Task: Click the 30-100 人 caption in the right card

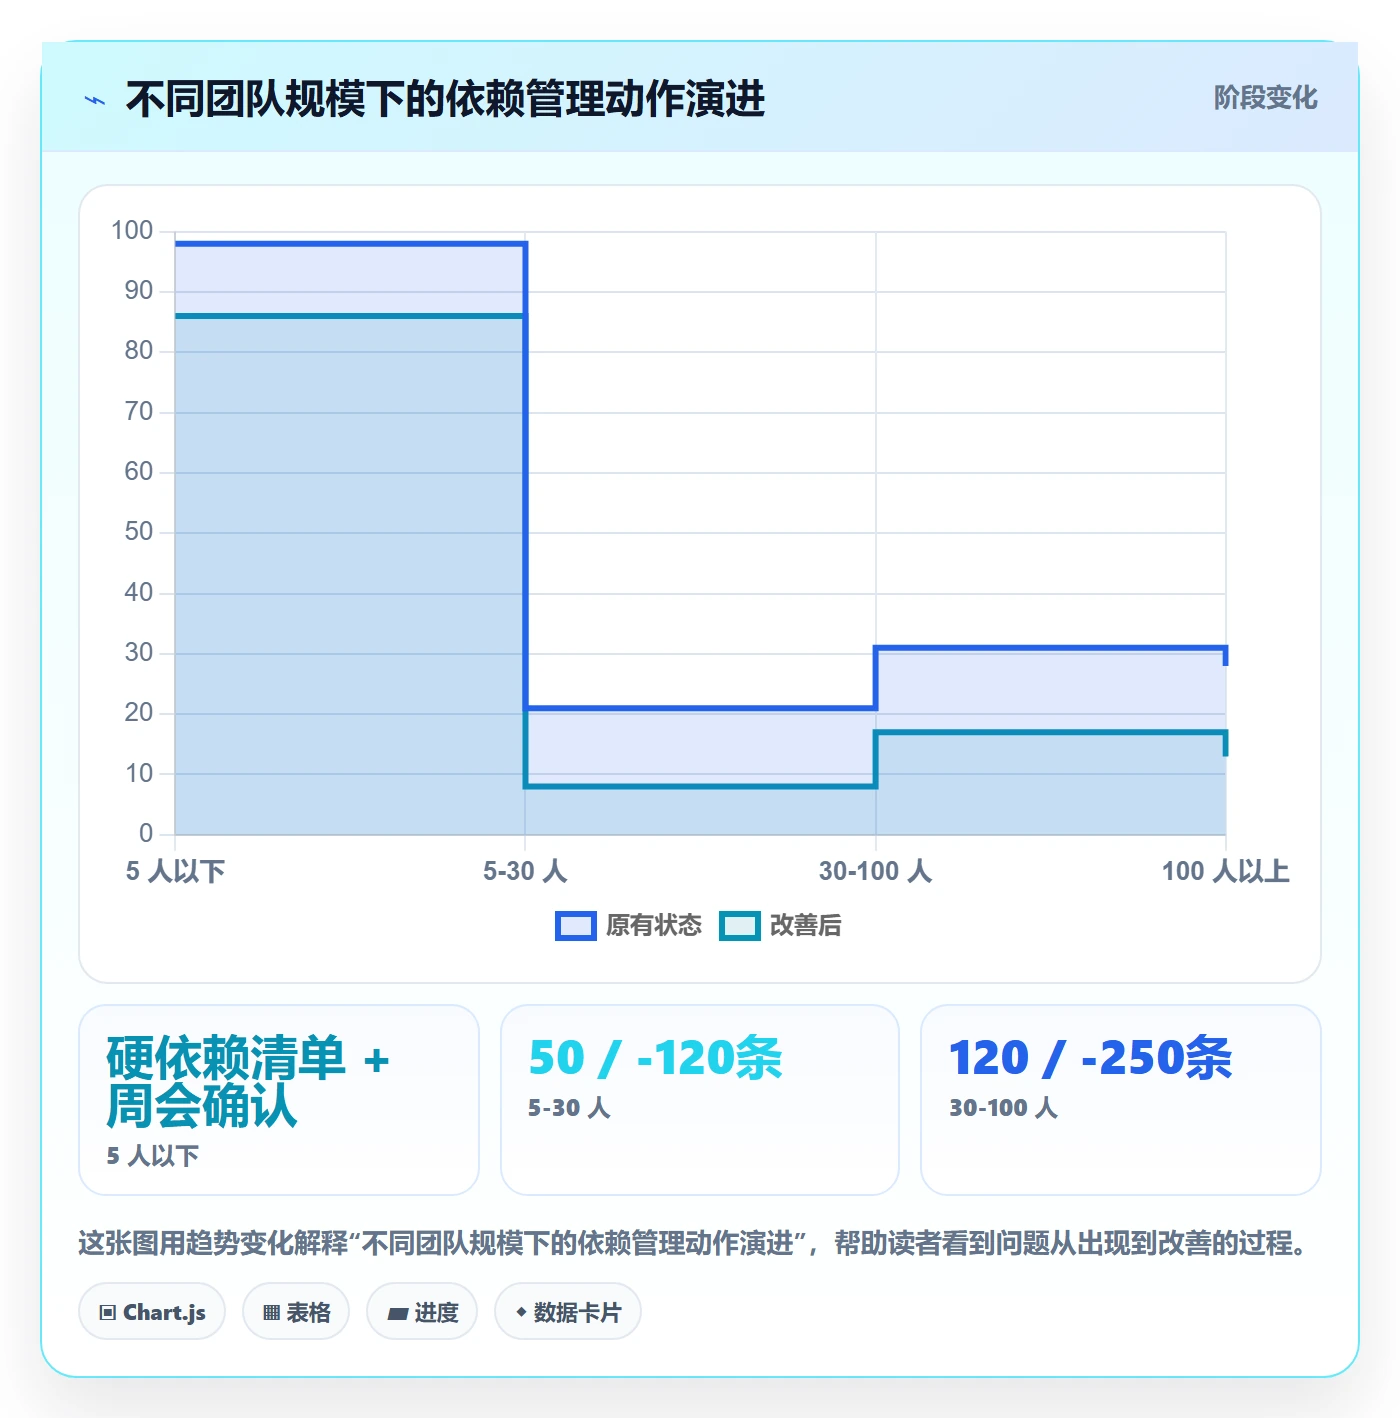Action: pyautogui.click(x=1003, y=1108)
